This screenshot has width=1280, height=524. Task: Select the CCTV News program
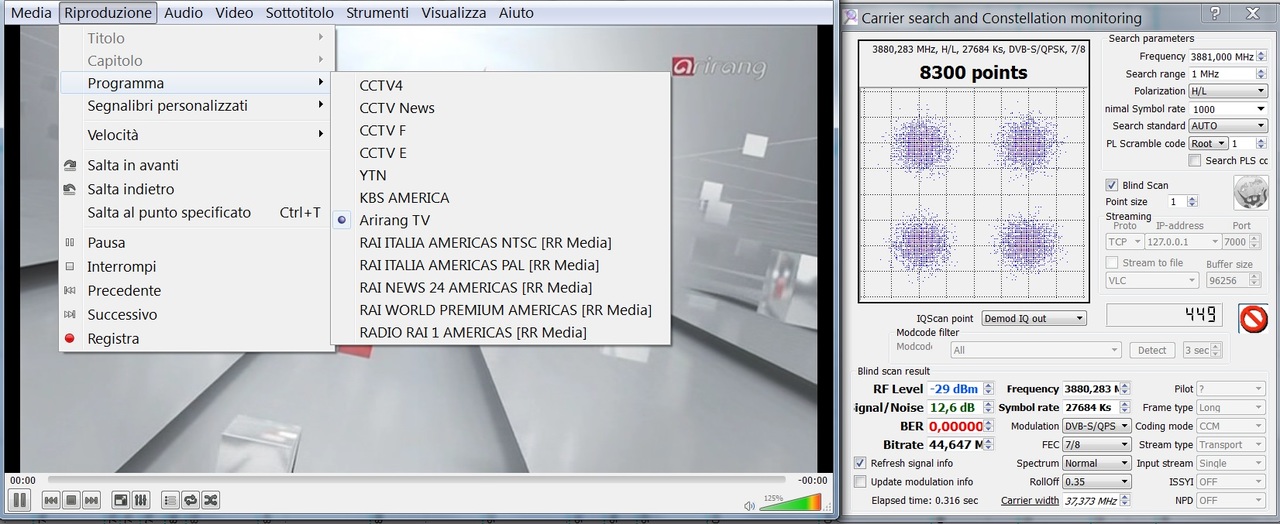coord(500,108)
